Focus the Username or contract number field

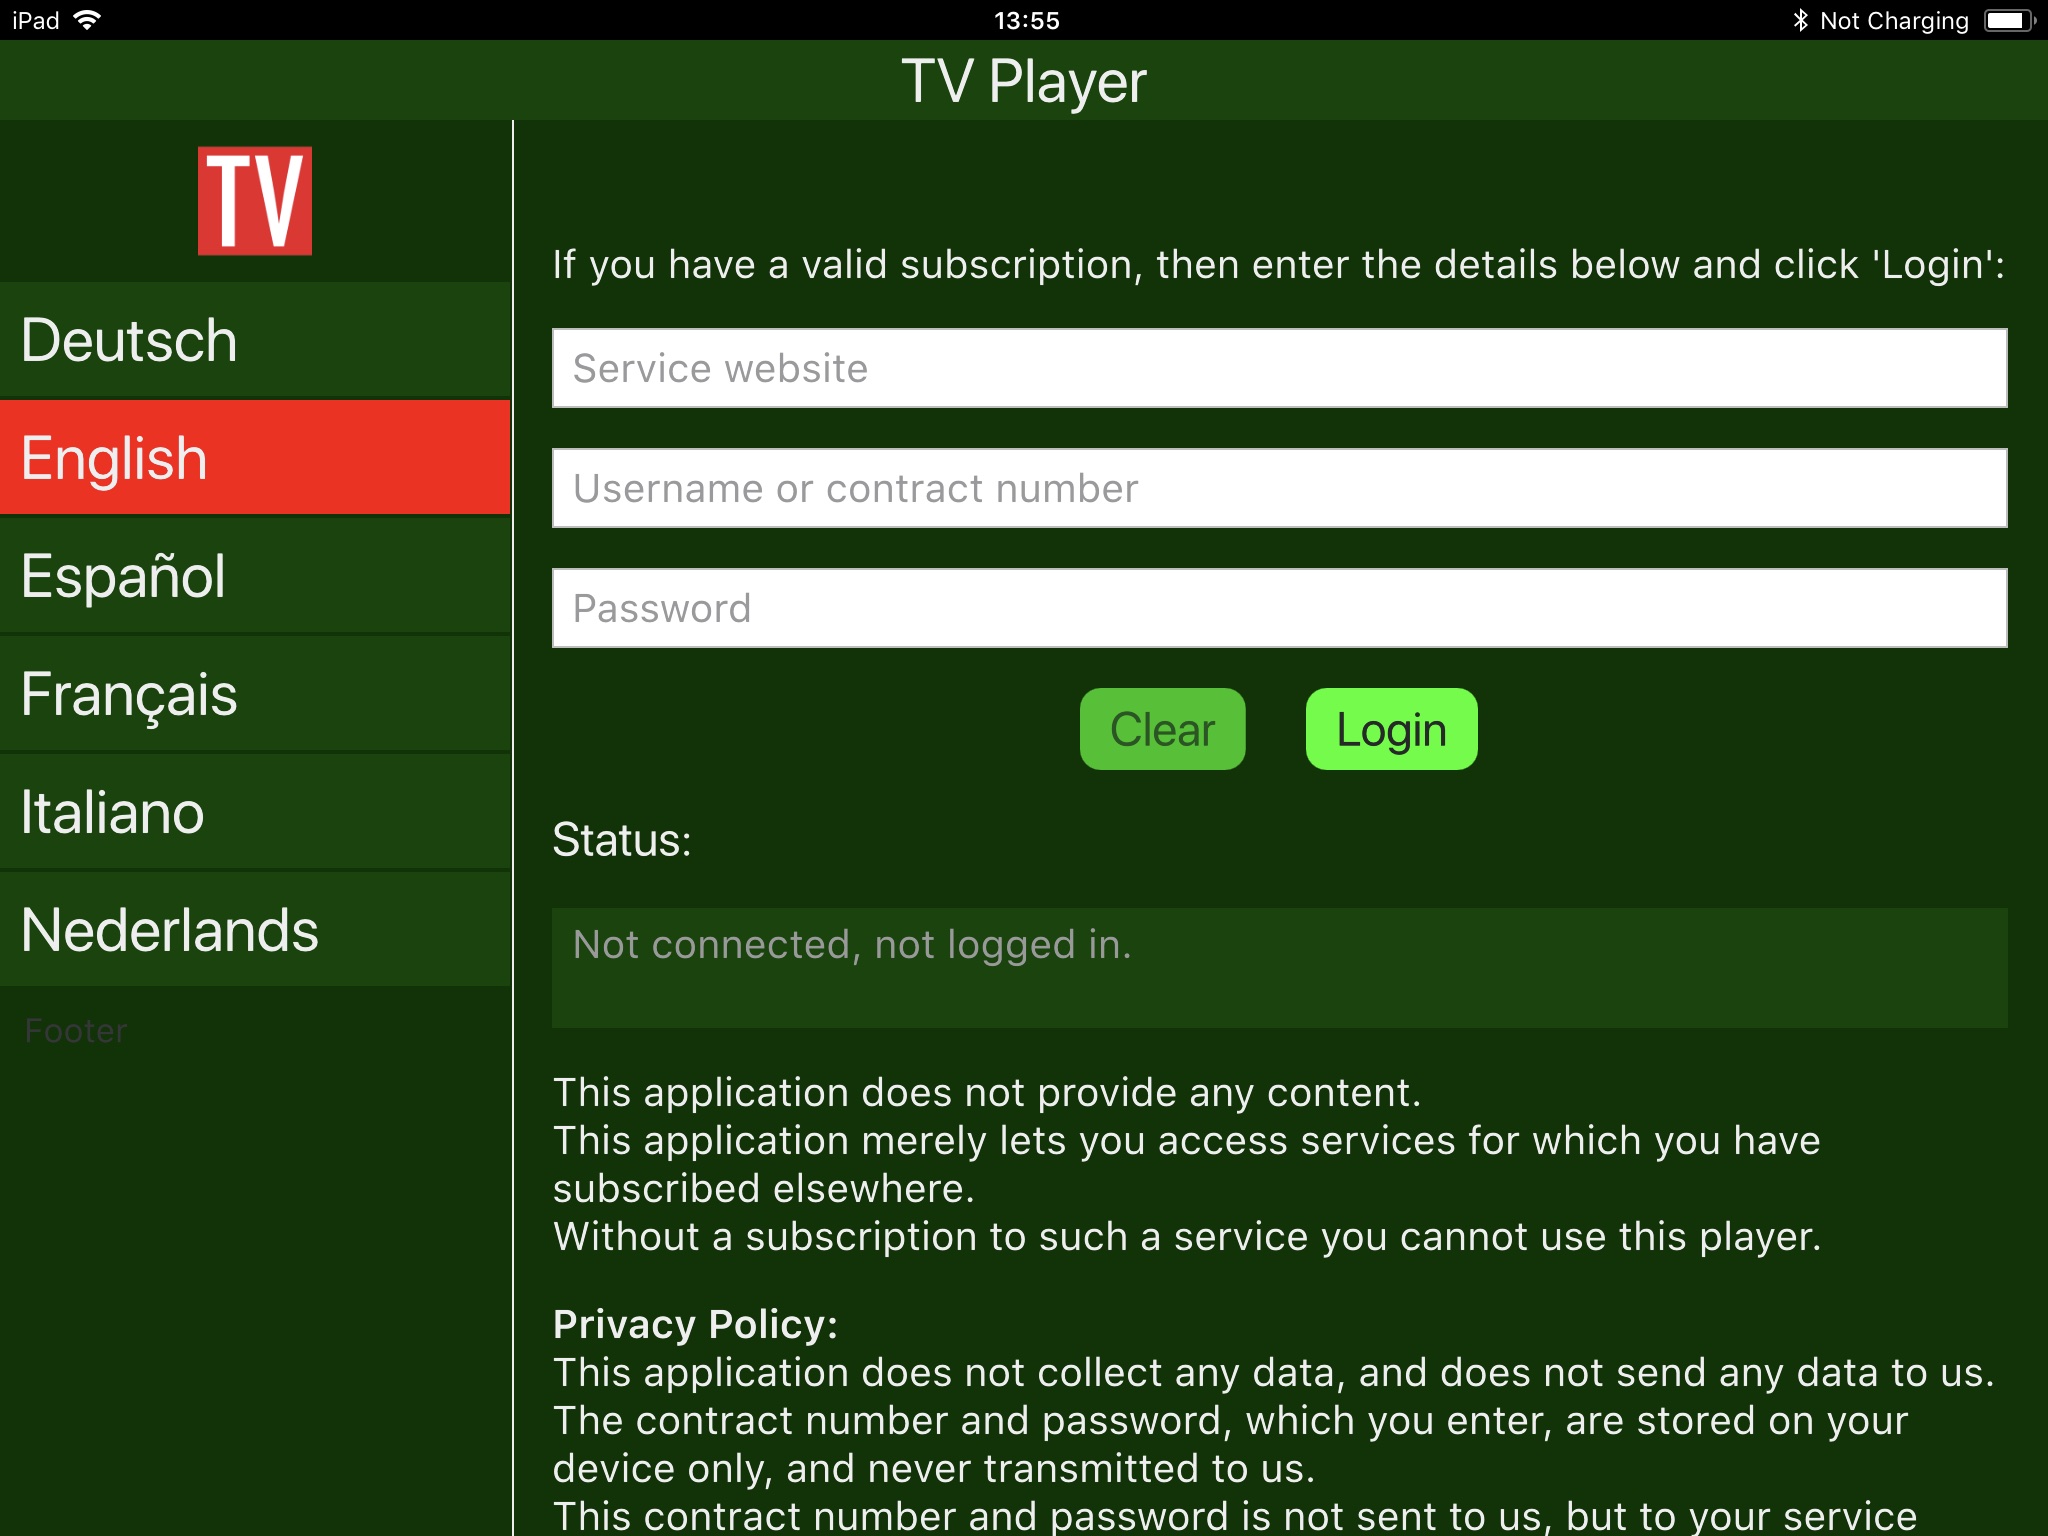click(1279, 488)
